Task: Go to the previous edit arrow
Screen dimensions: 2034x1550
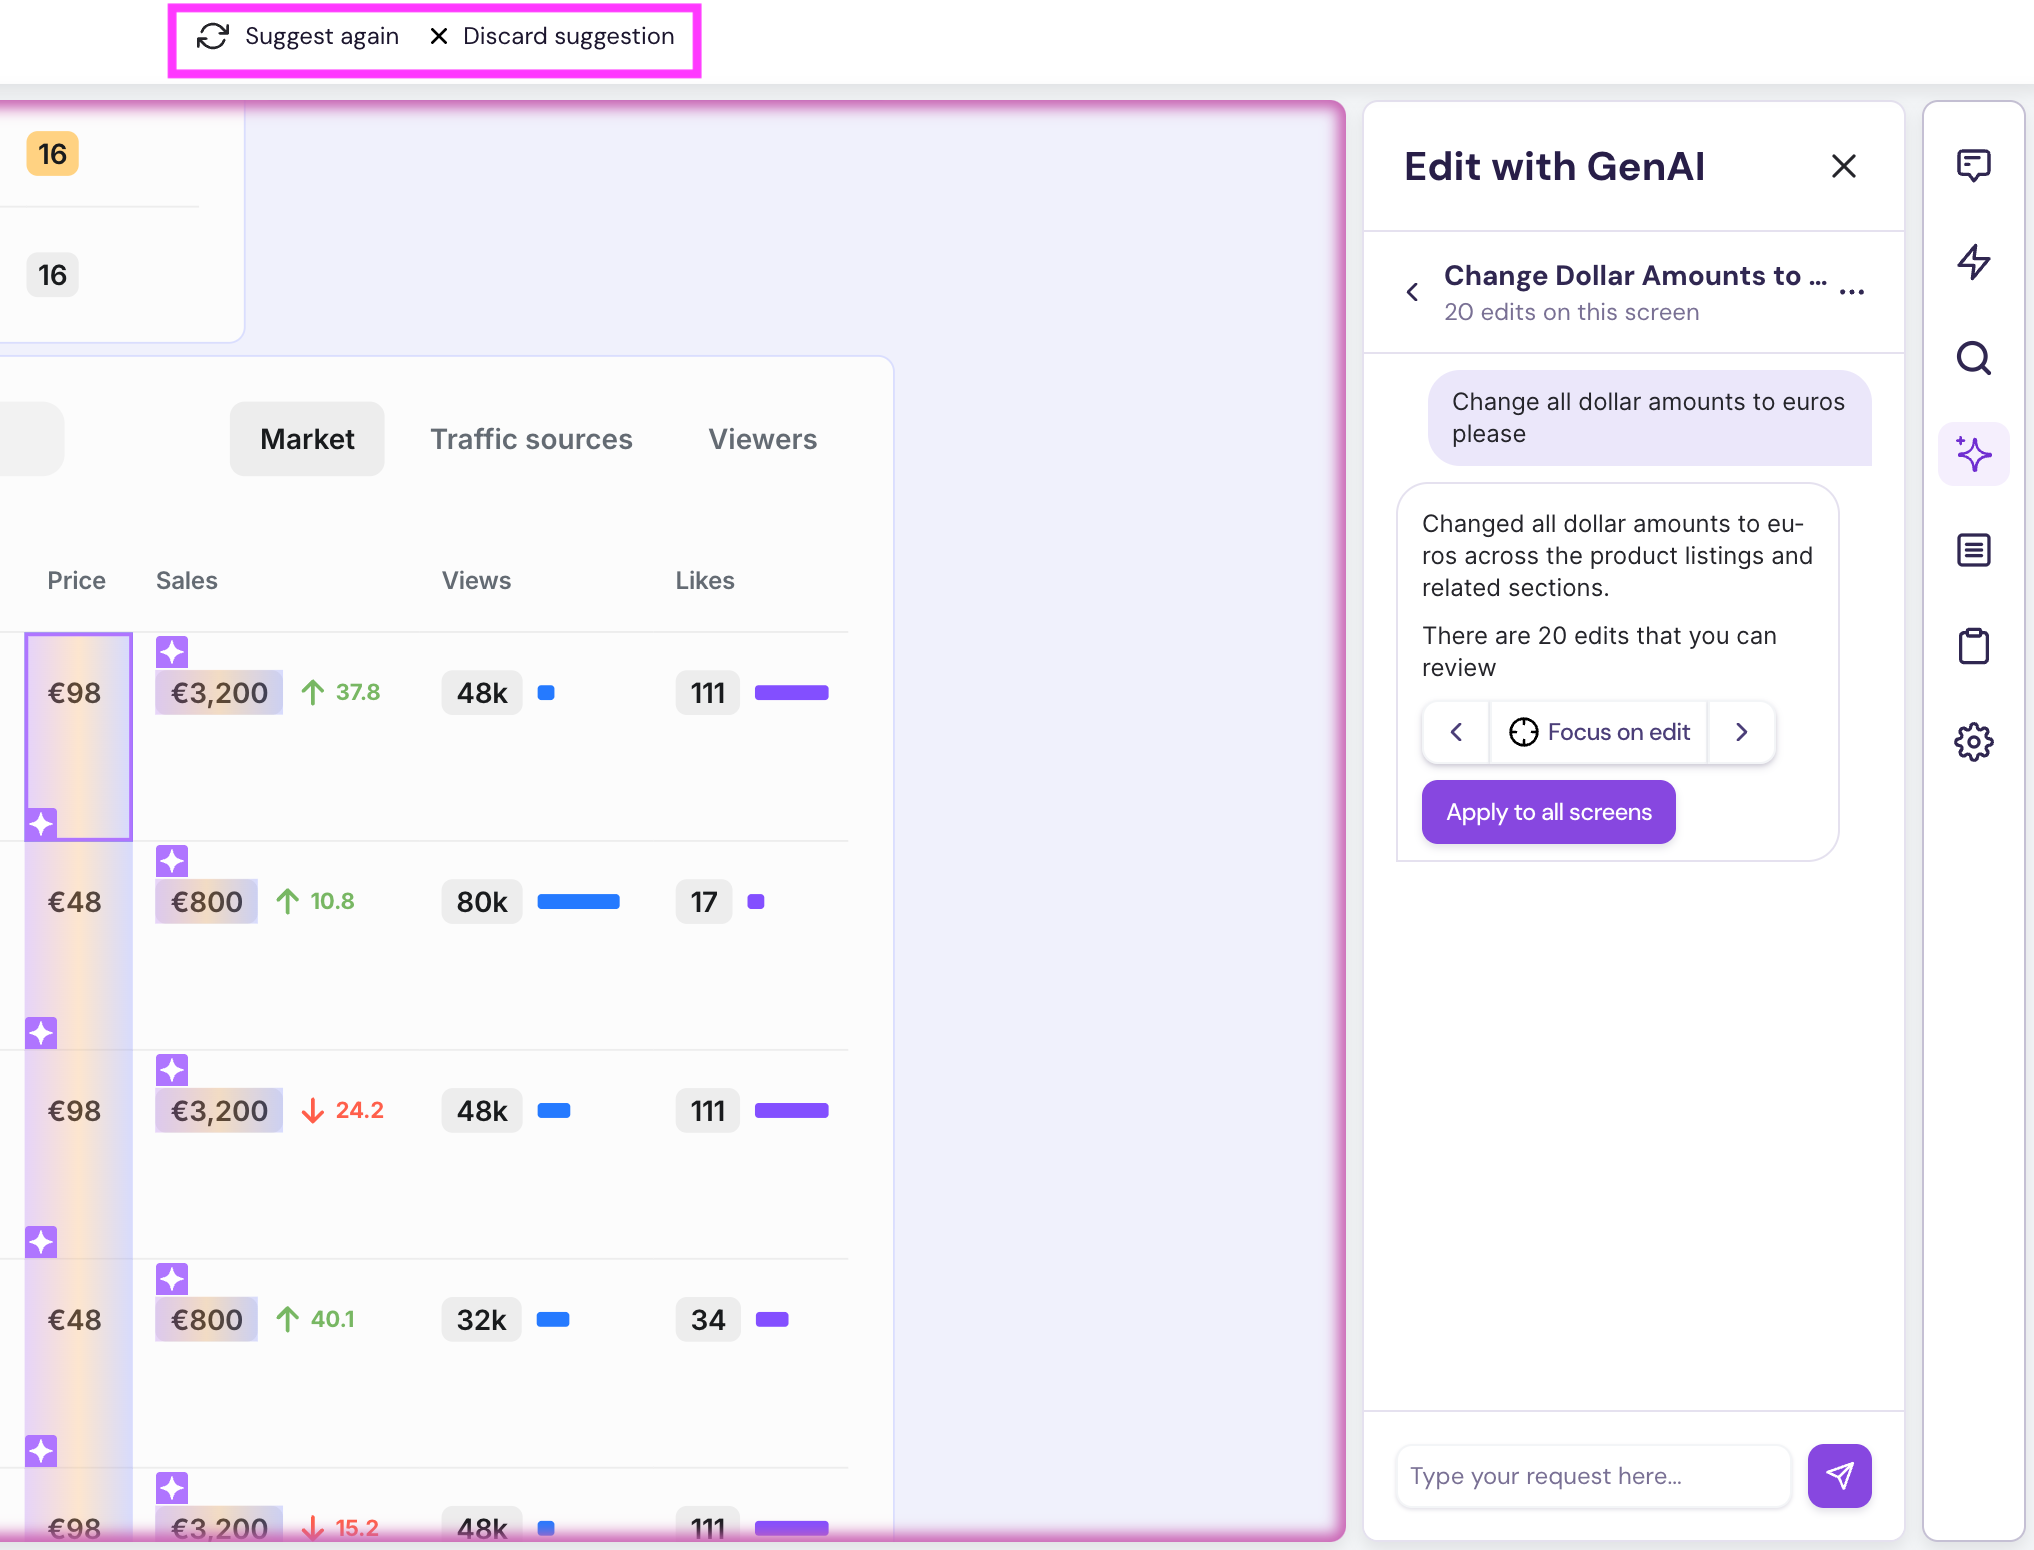Action: pos(1456,732)
